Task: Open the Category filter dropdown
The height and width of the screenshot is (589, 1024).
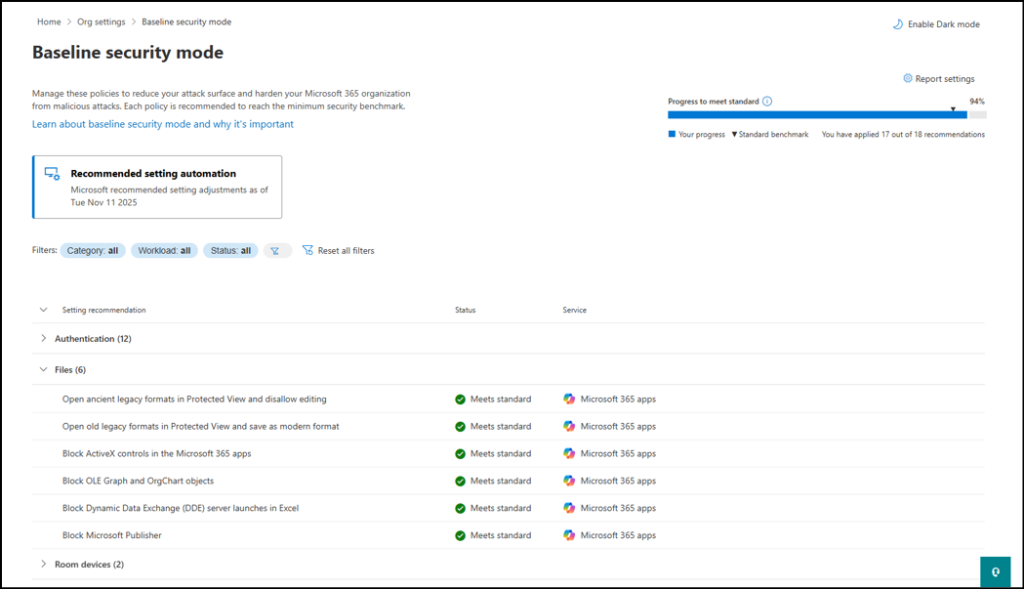Action: click(92, 250)
